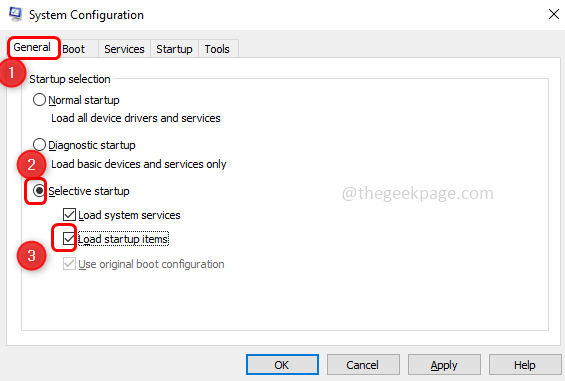Click the red number 1 annotation badge
This screenshot has width=565, height=381.
click(12, 73)
